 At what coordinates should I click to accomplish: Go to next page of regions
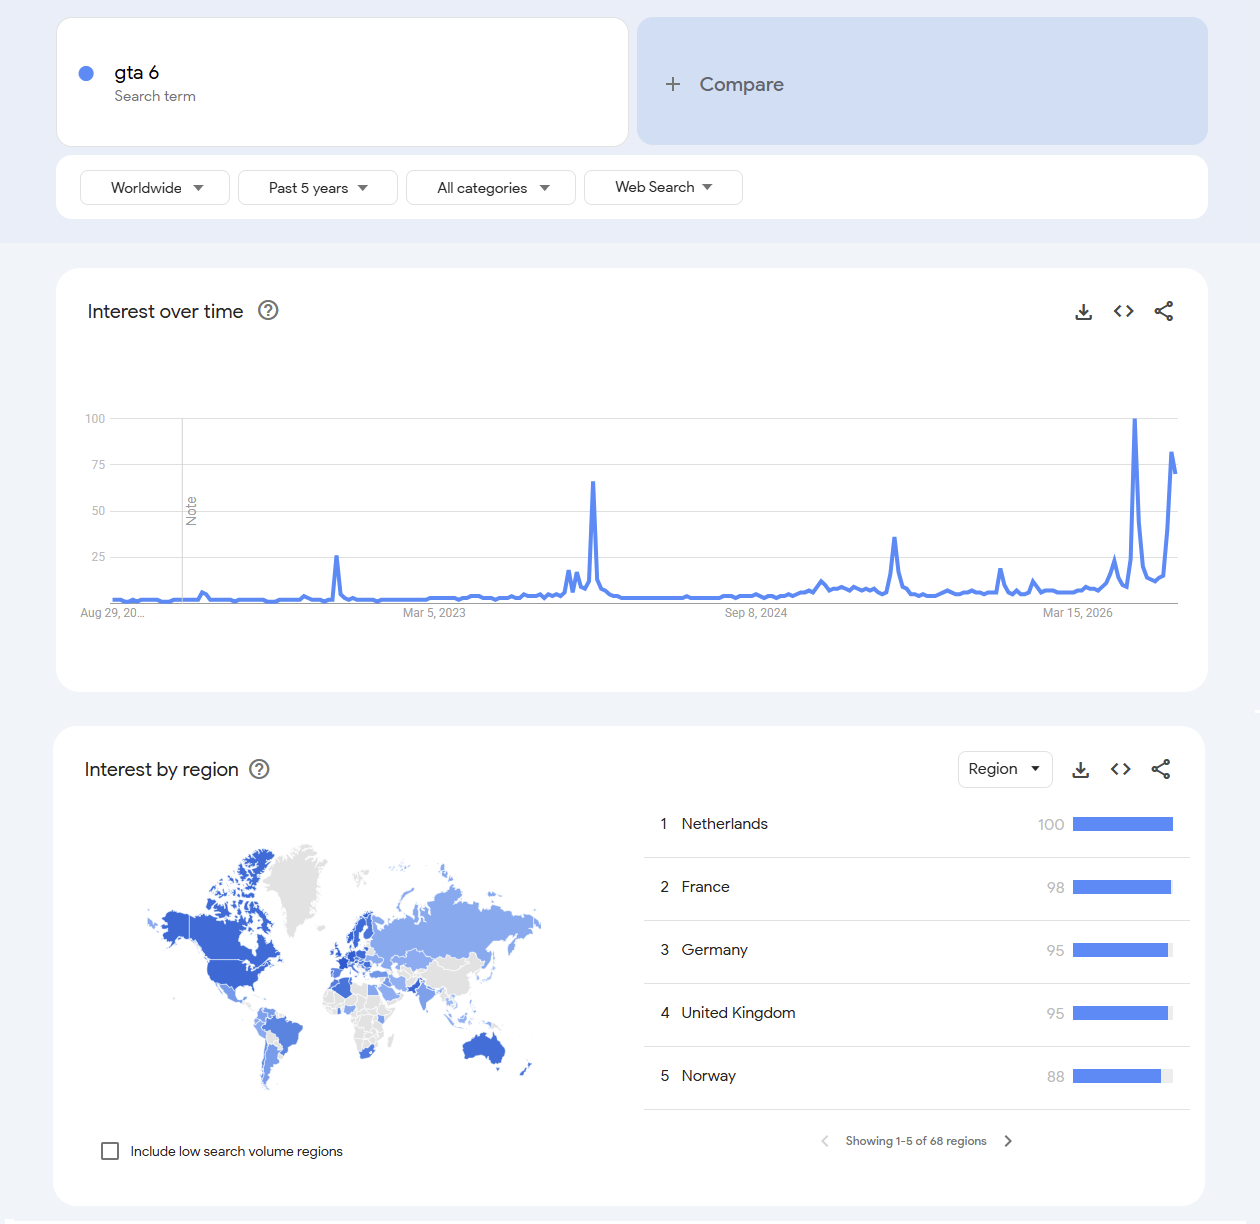(x=1008, y=1141)
